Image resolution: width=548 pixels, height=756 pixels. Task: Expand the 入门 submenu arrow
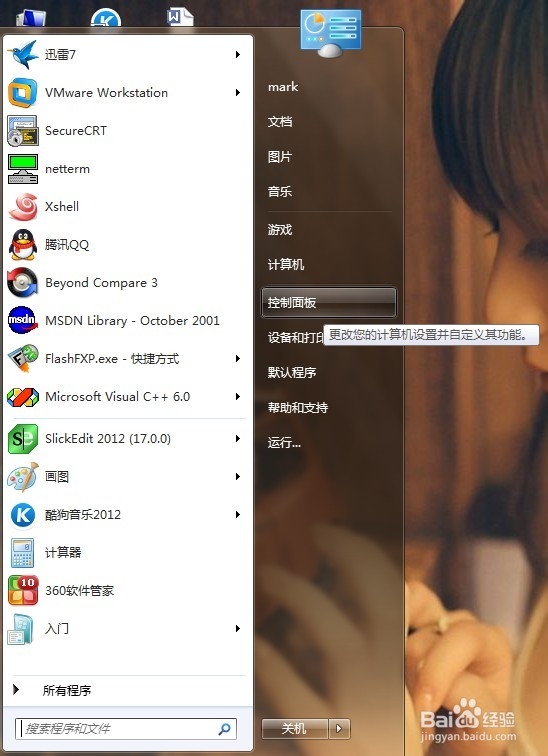pos(238,629)
